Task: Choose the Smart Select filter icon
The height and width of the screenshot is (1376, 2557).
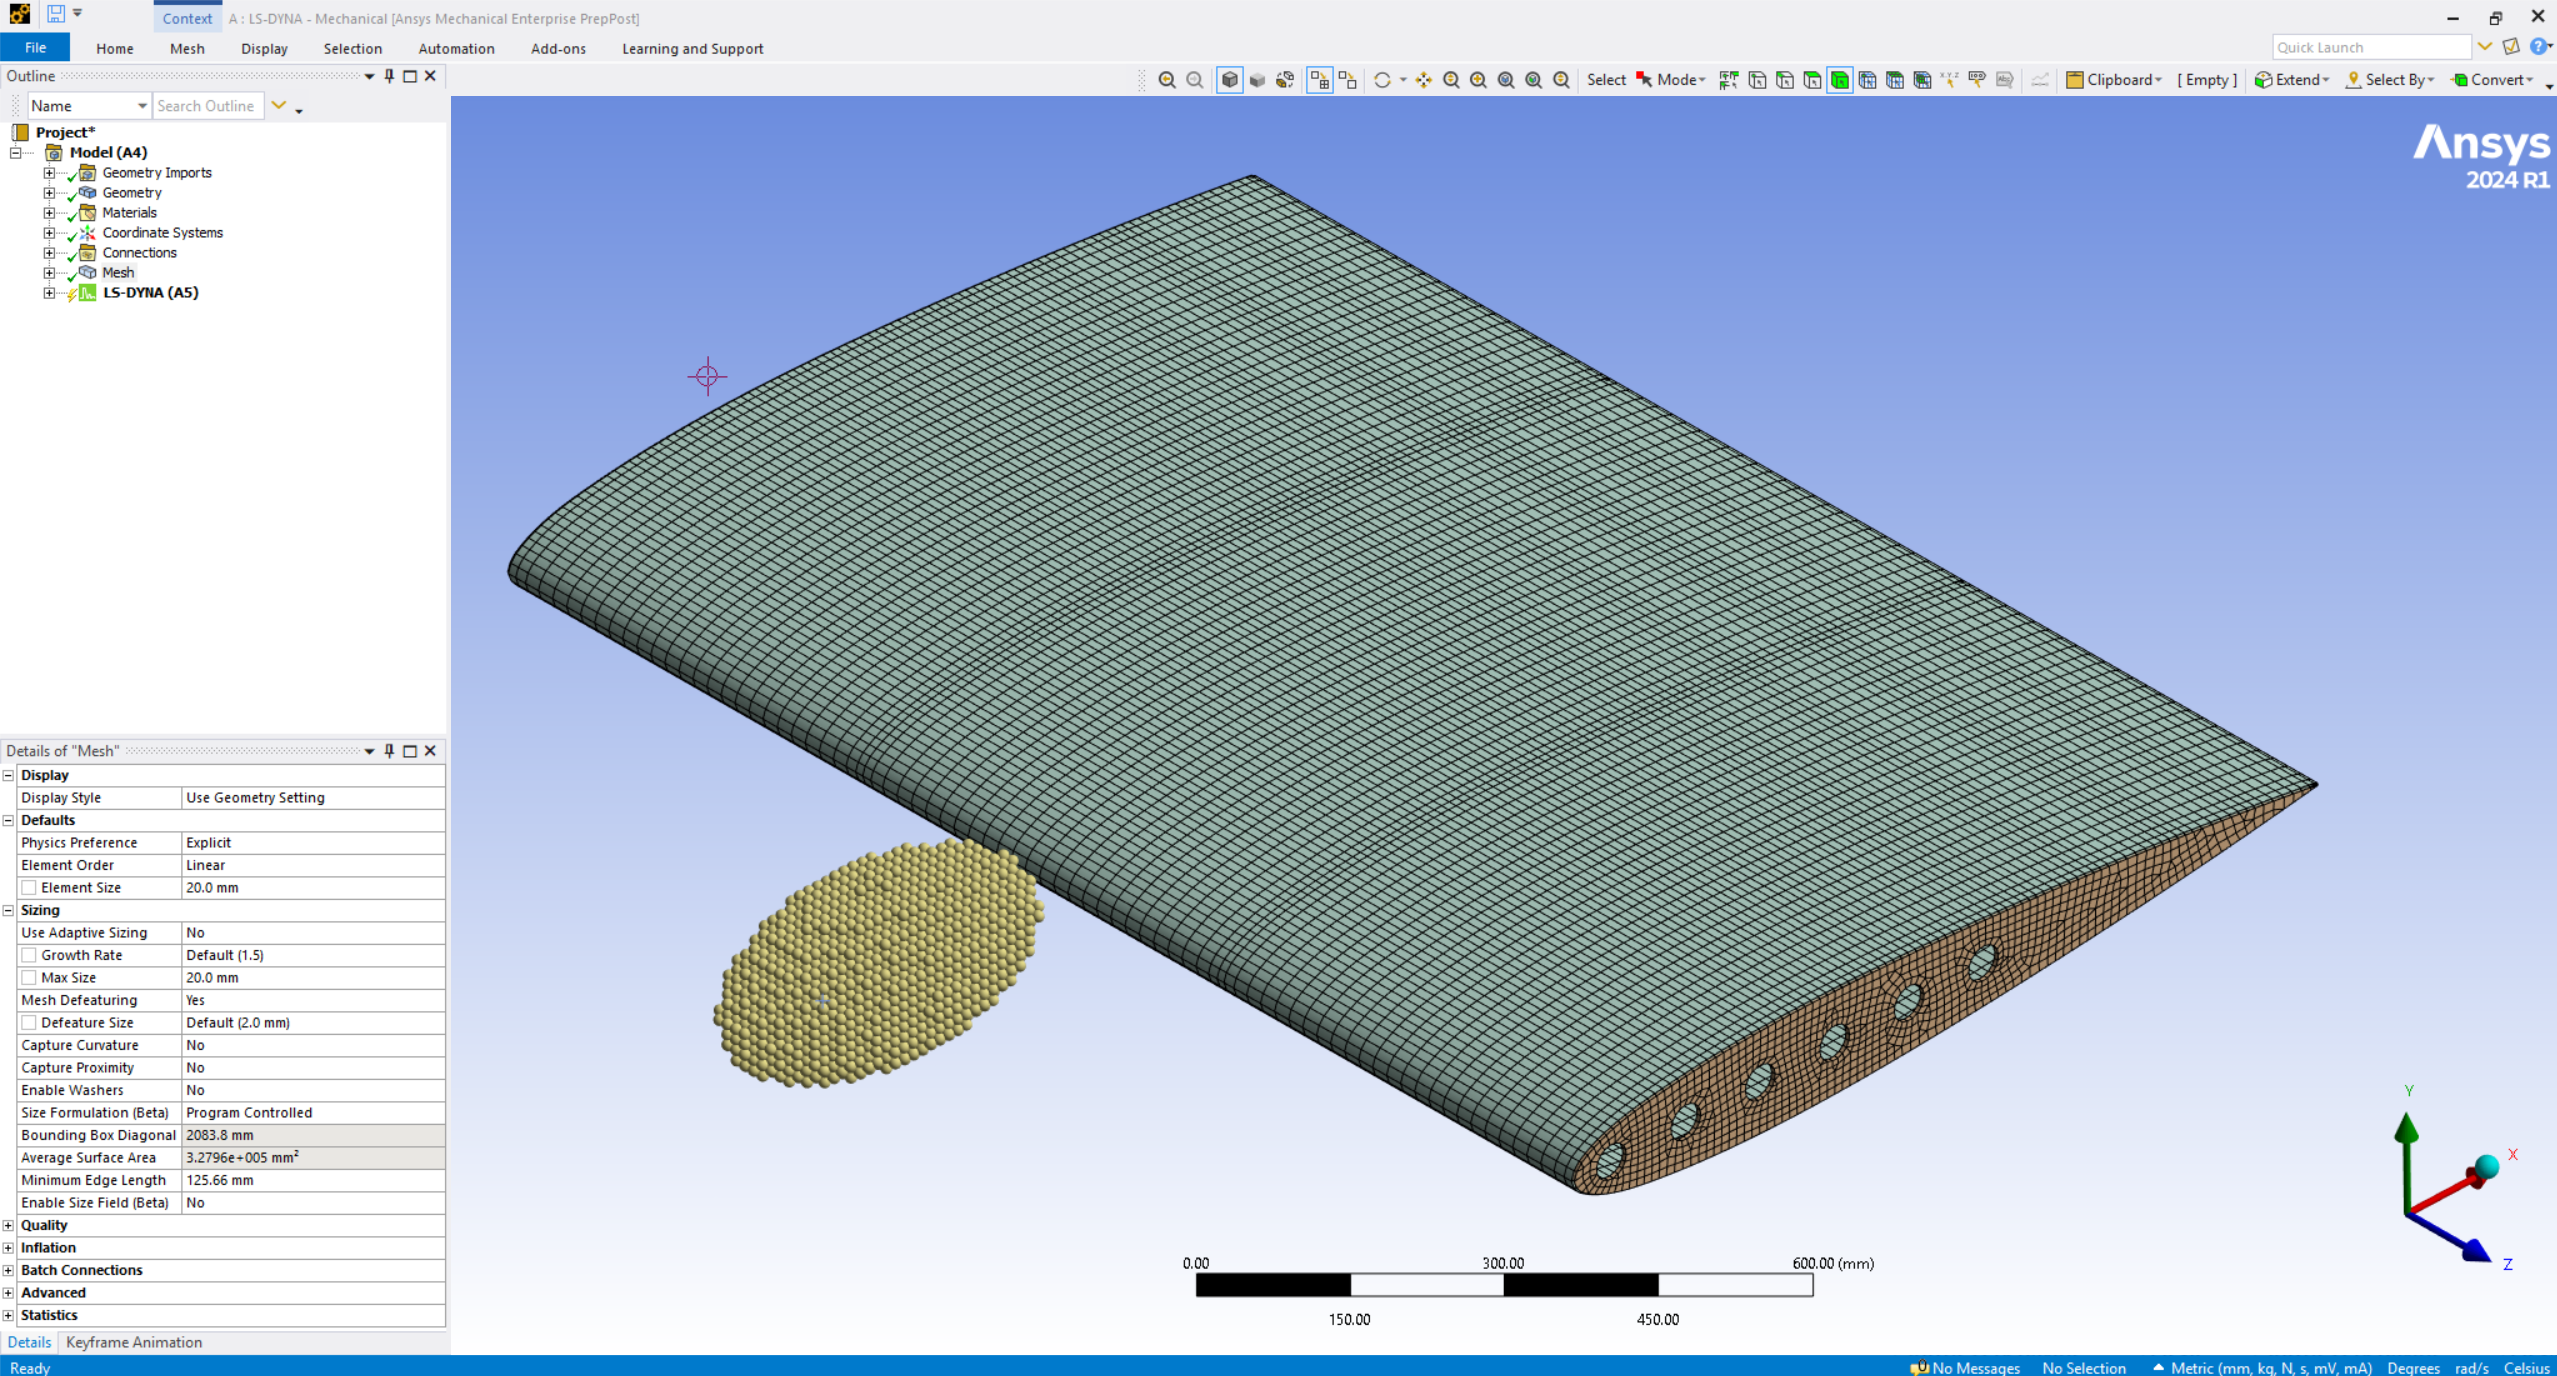Action: (x=1729, y=80)
